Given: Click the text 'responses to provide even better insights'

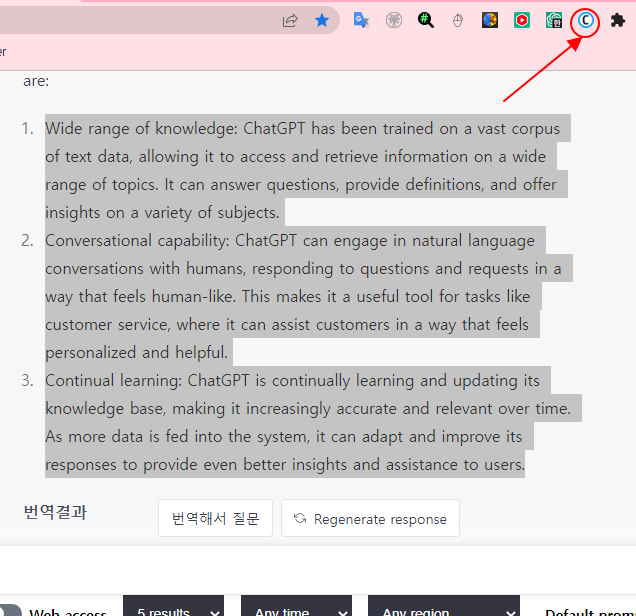Looking at the screenshot, I should (x=196, y=464).
